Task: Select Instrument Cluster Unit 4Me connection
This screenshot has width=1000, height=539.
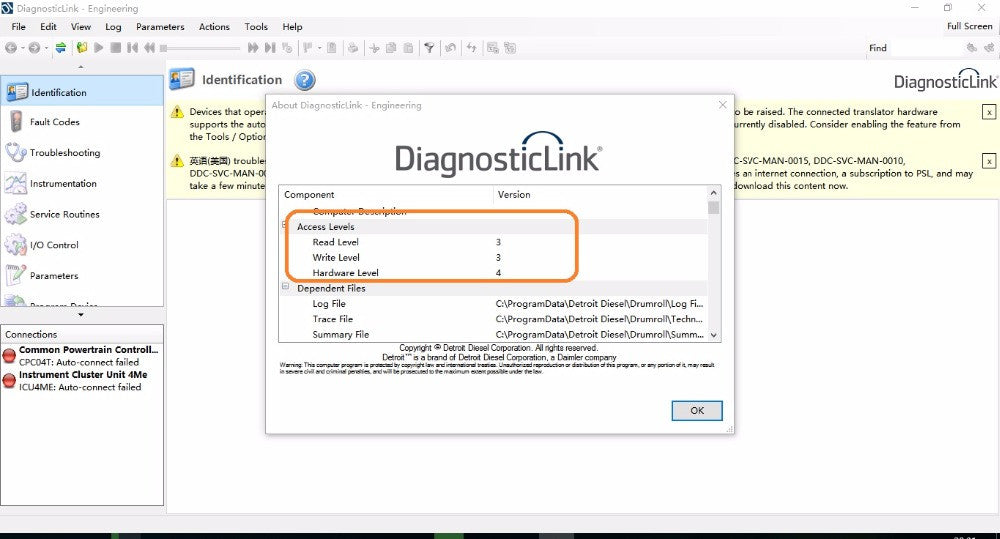Action: [x=82, y=380]
